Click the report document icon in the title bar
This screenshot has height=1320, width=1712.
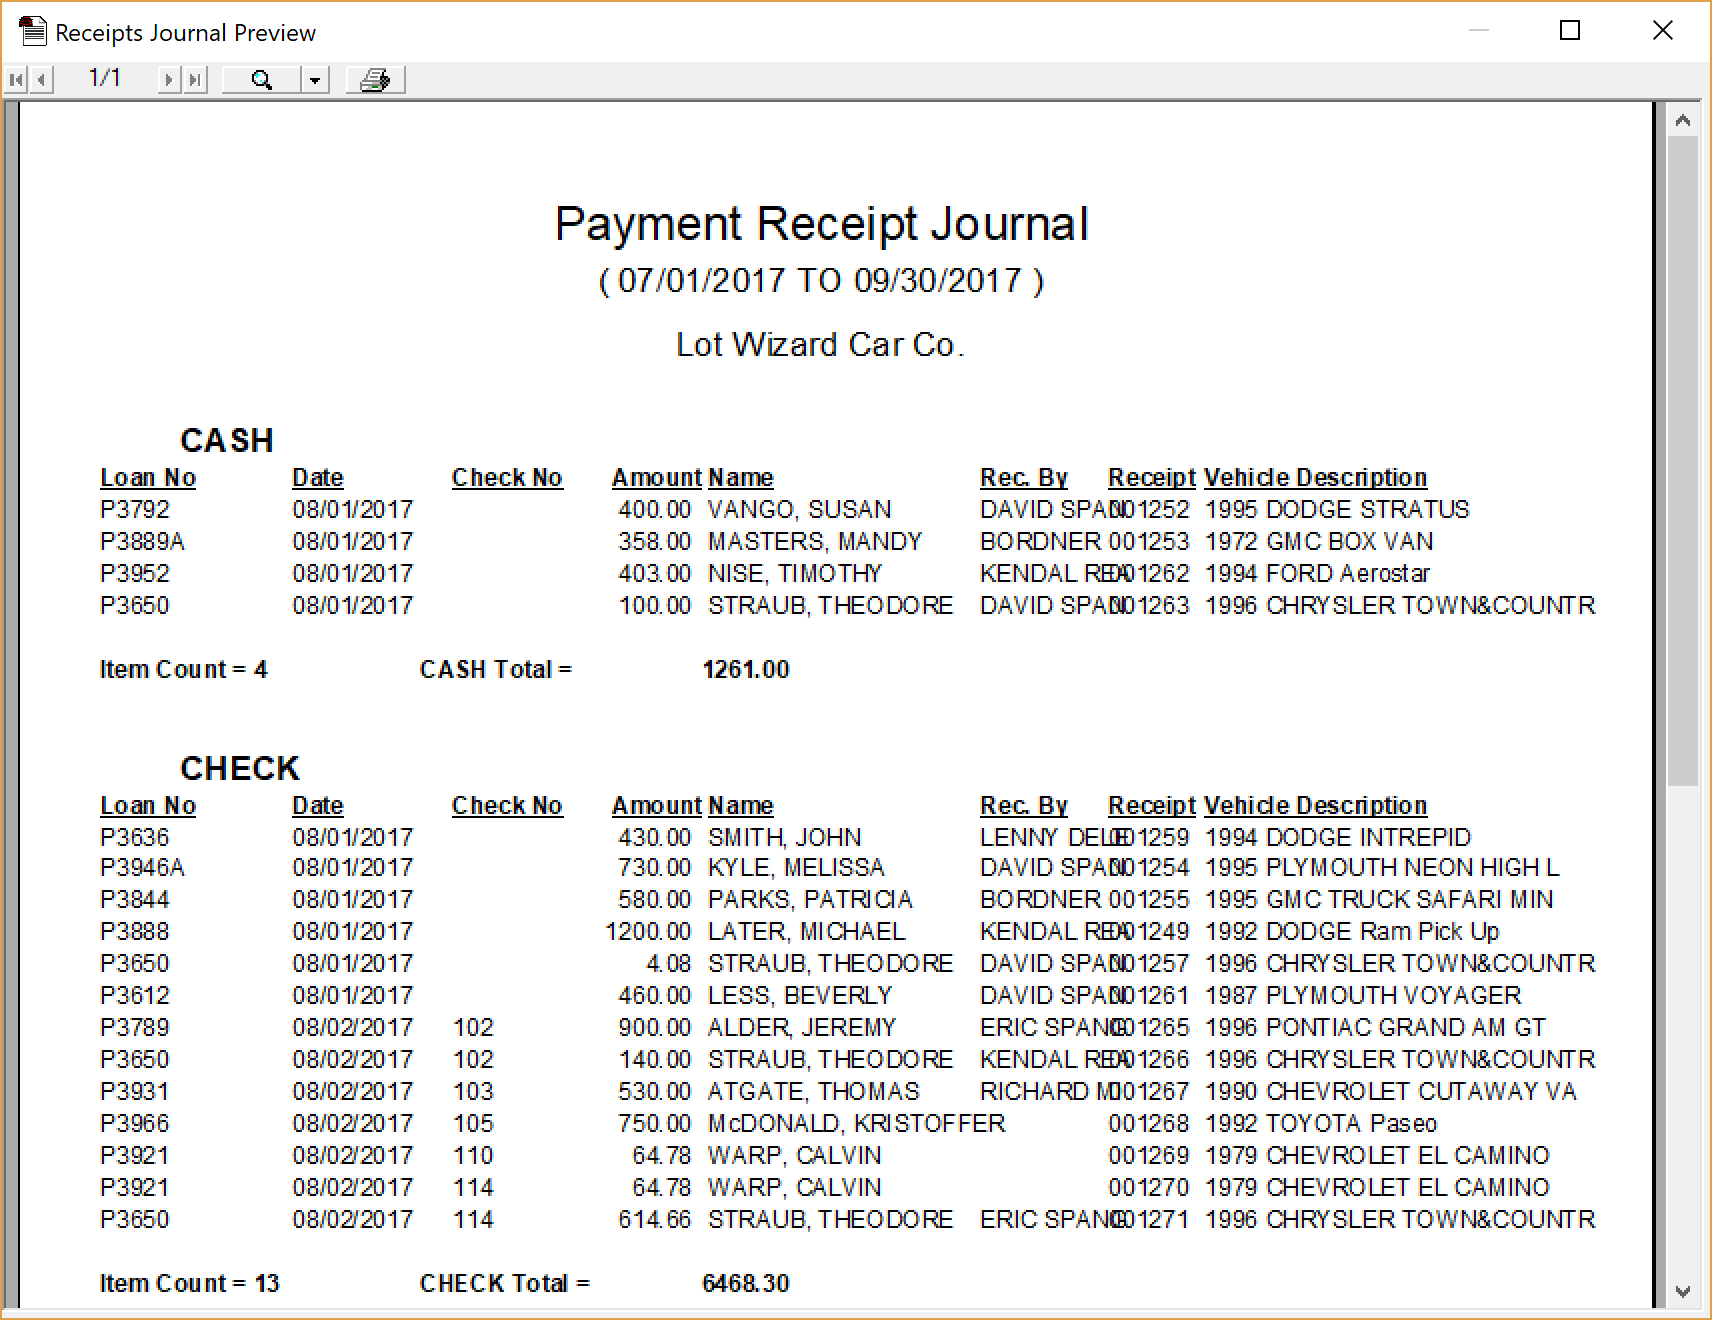[x=33, y=31]
